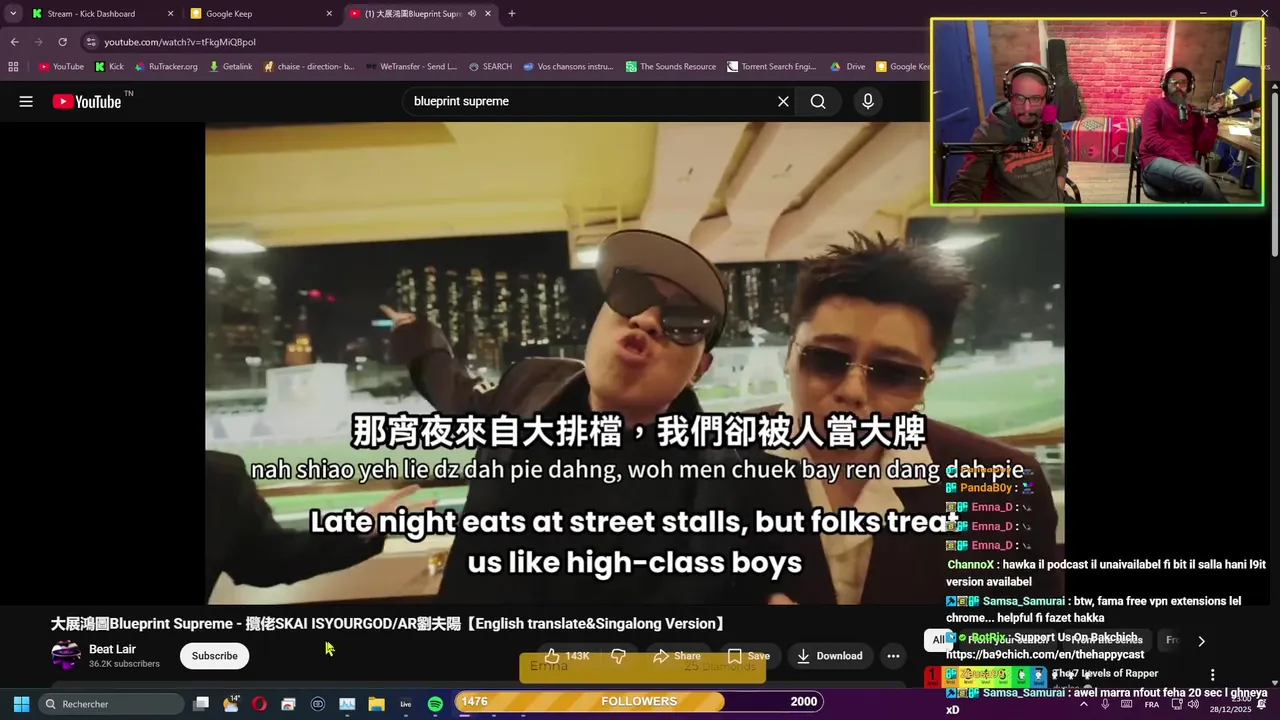Viewport: 1280px width, 720px height.
Task: Open the weather widget on taskbar
Action: click(x=230, y=704)
